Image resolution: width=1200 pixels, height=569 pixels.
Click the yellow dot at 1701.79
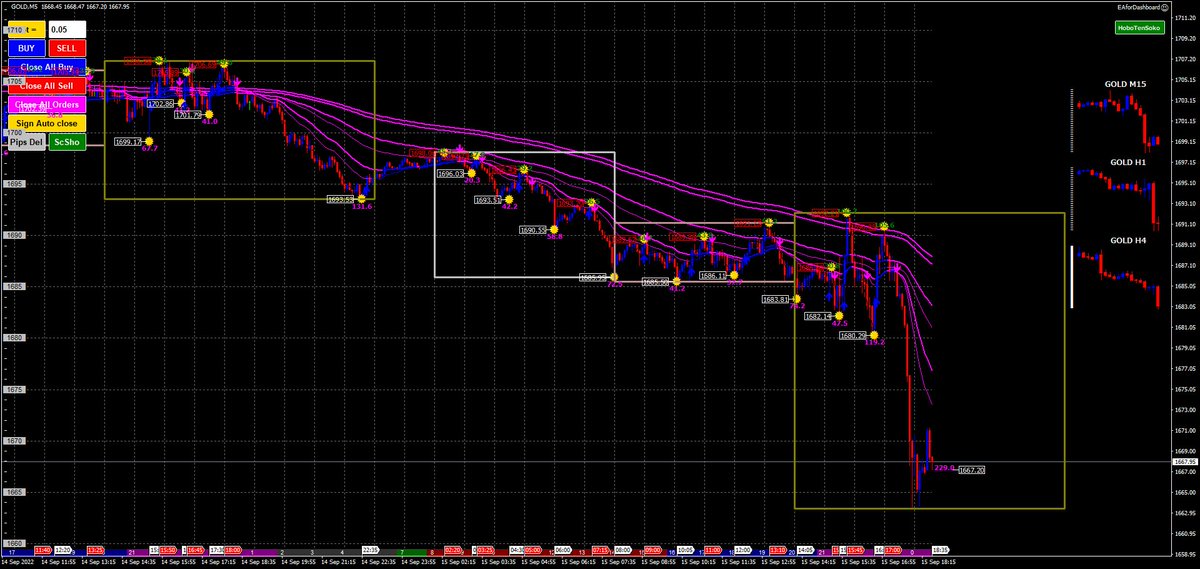(x=207, y=114)
